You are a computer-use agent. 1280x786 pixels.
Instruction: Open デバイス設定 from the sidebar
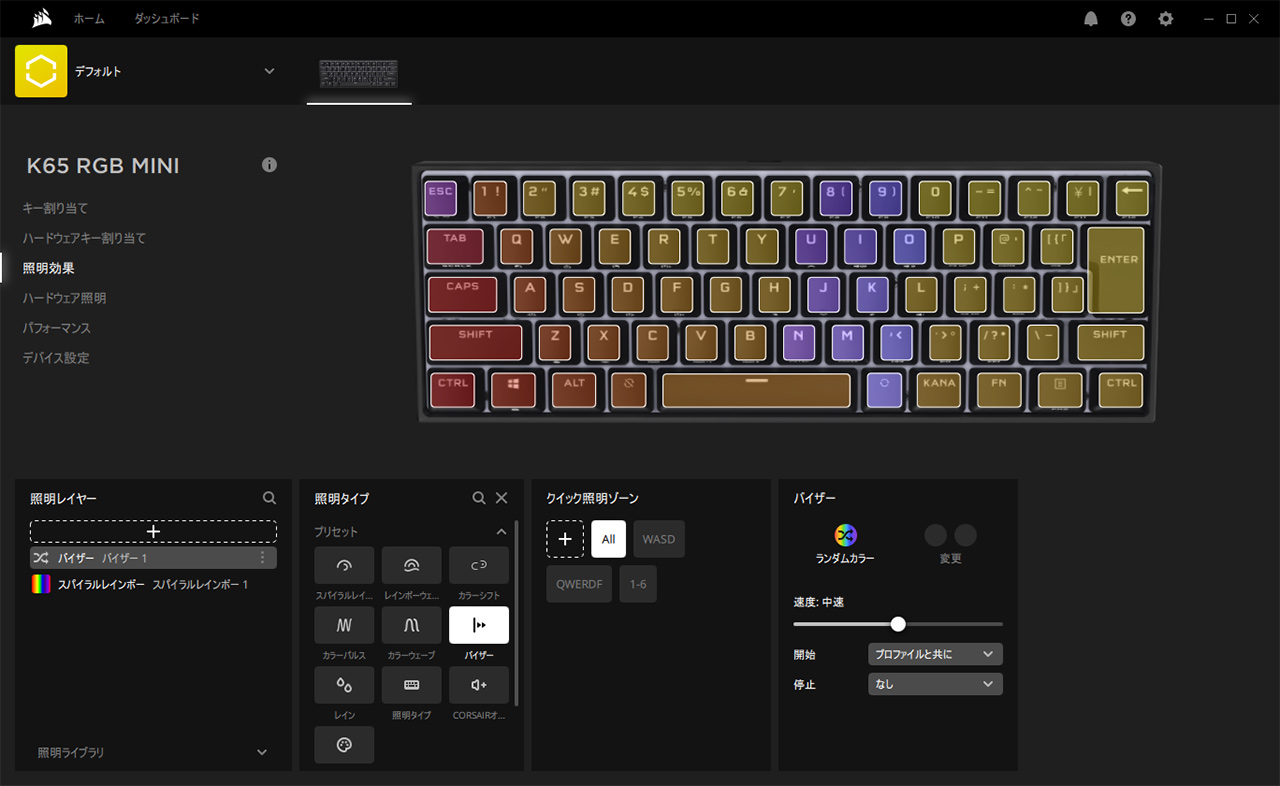click(56, 358)
